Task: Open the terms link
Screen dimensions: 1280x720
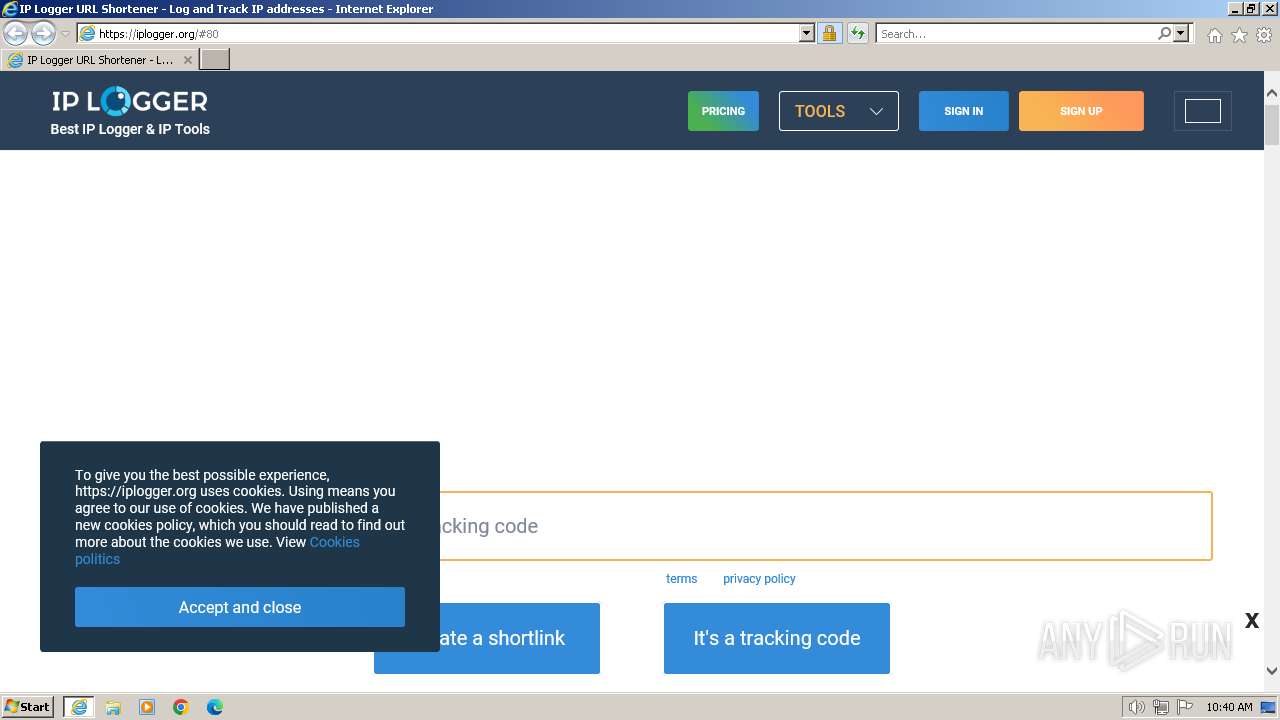Action: pyautogui.click(x=681, y=578)
